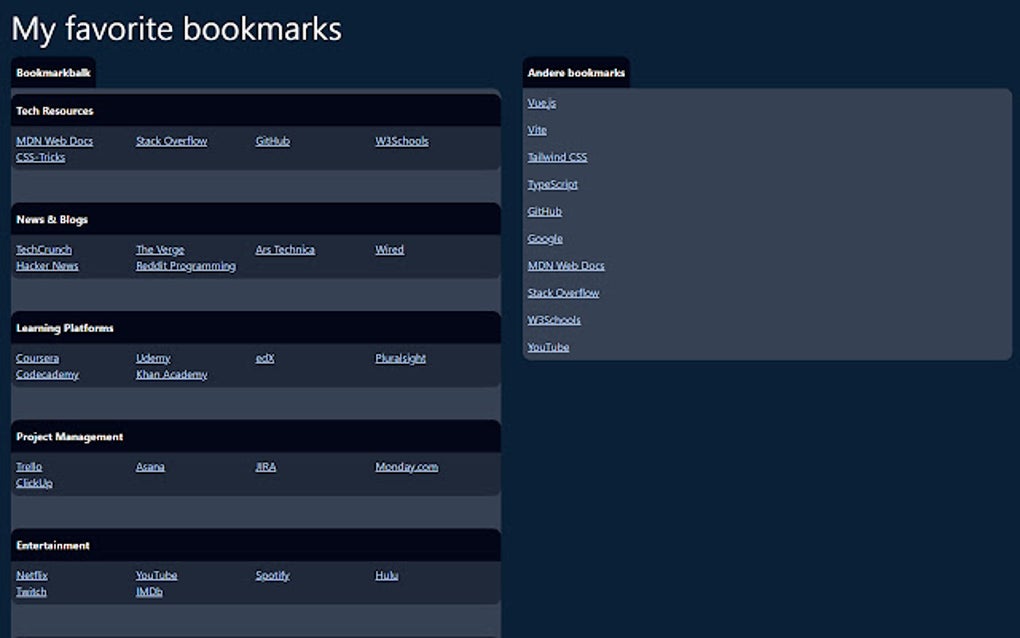Viewport: 1020px width, 638px height.
Task: Click YouTube link in Entertainment section
Action: tap(156, 576)
